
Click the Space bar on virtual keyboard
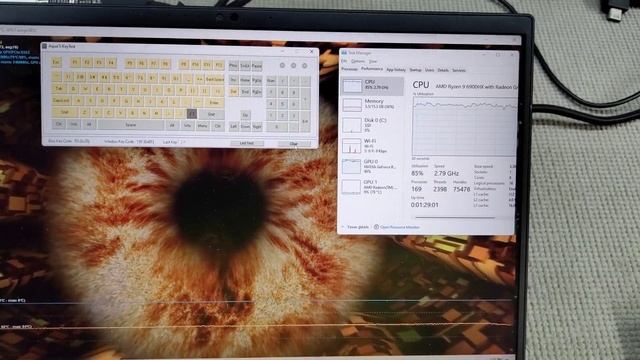pyautogui.click(x=131, y=125)
